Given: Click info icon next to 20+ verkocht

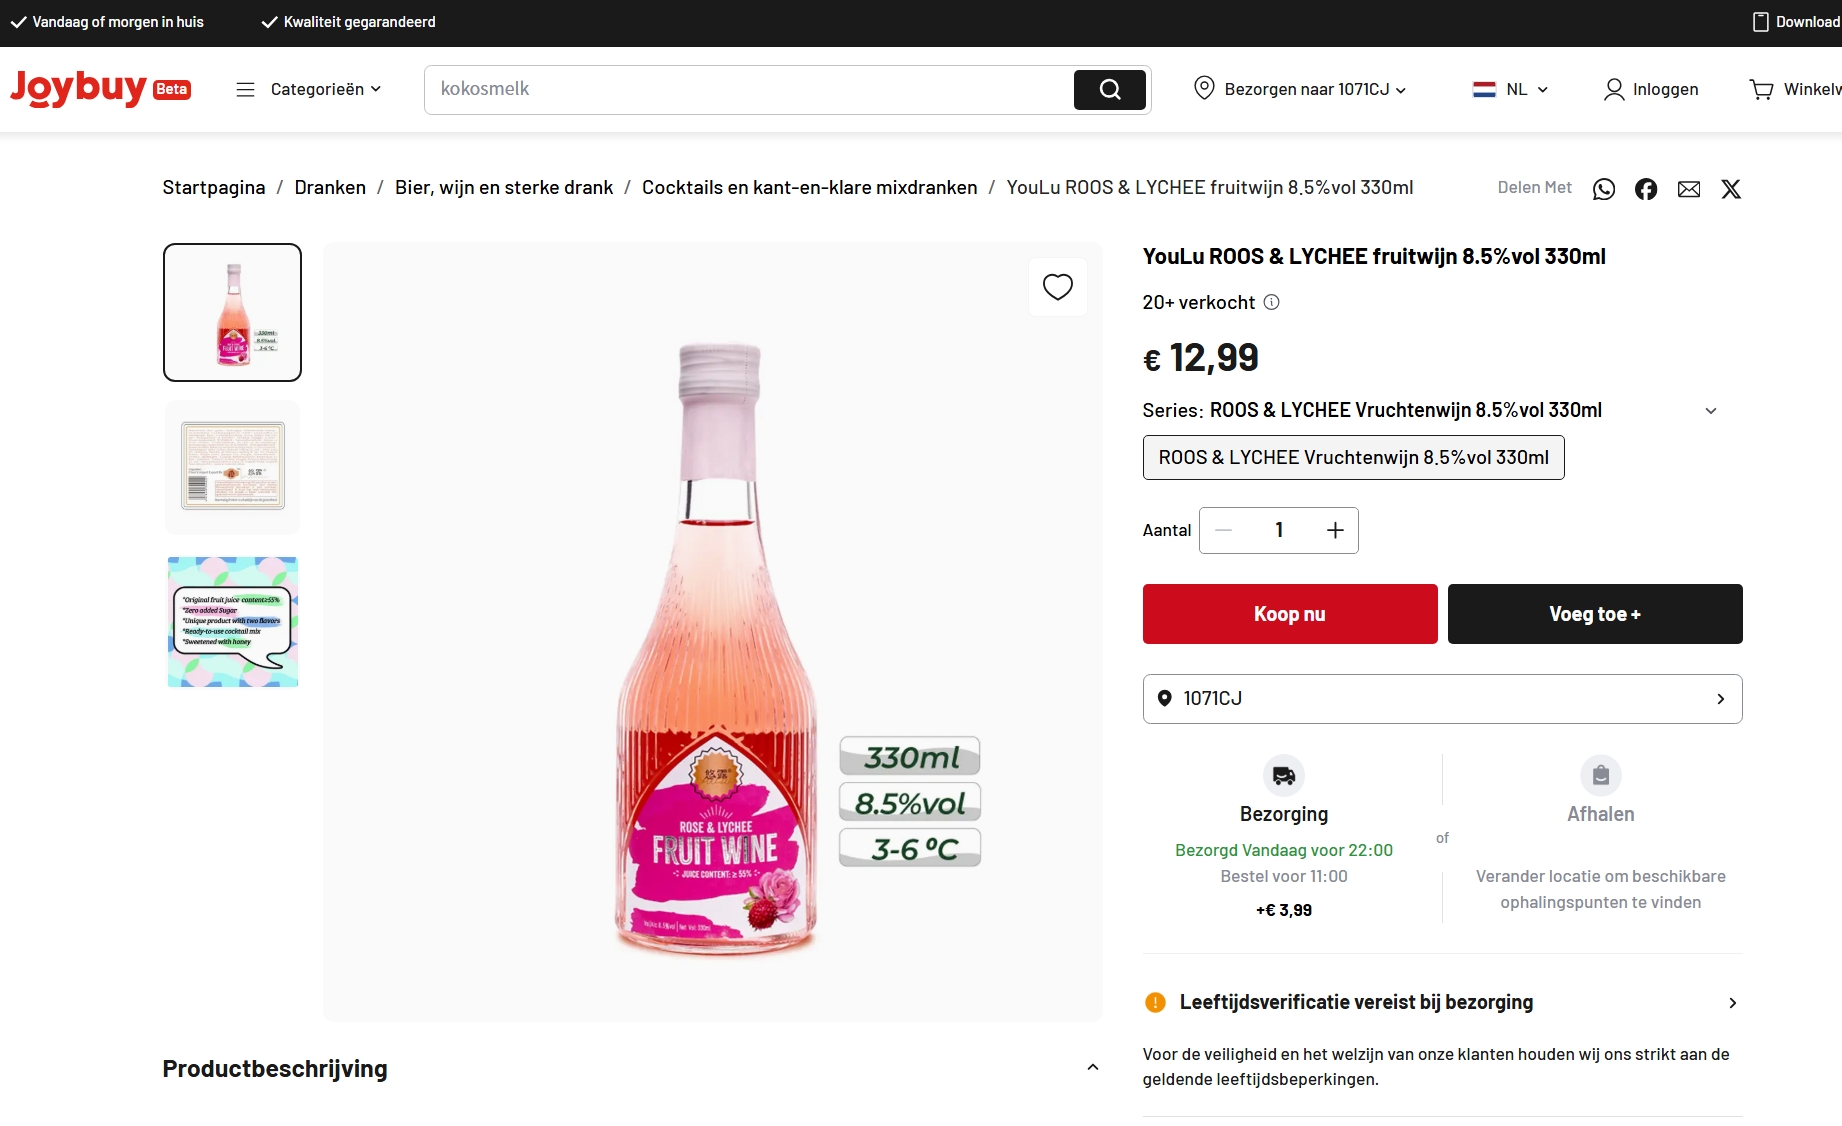Looking at the screenshot, I should pyautogui.click(x=1272, y=302).
